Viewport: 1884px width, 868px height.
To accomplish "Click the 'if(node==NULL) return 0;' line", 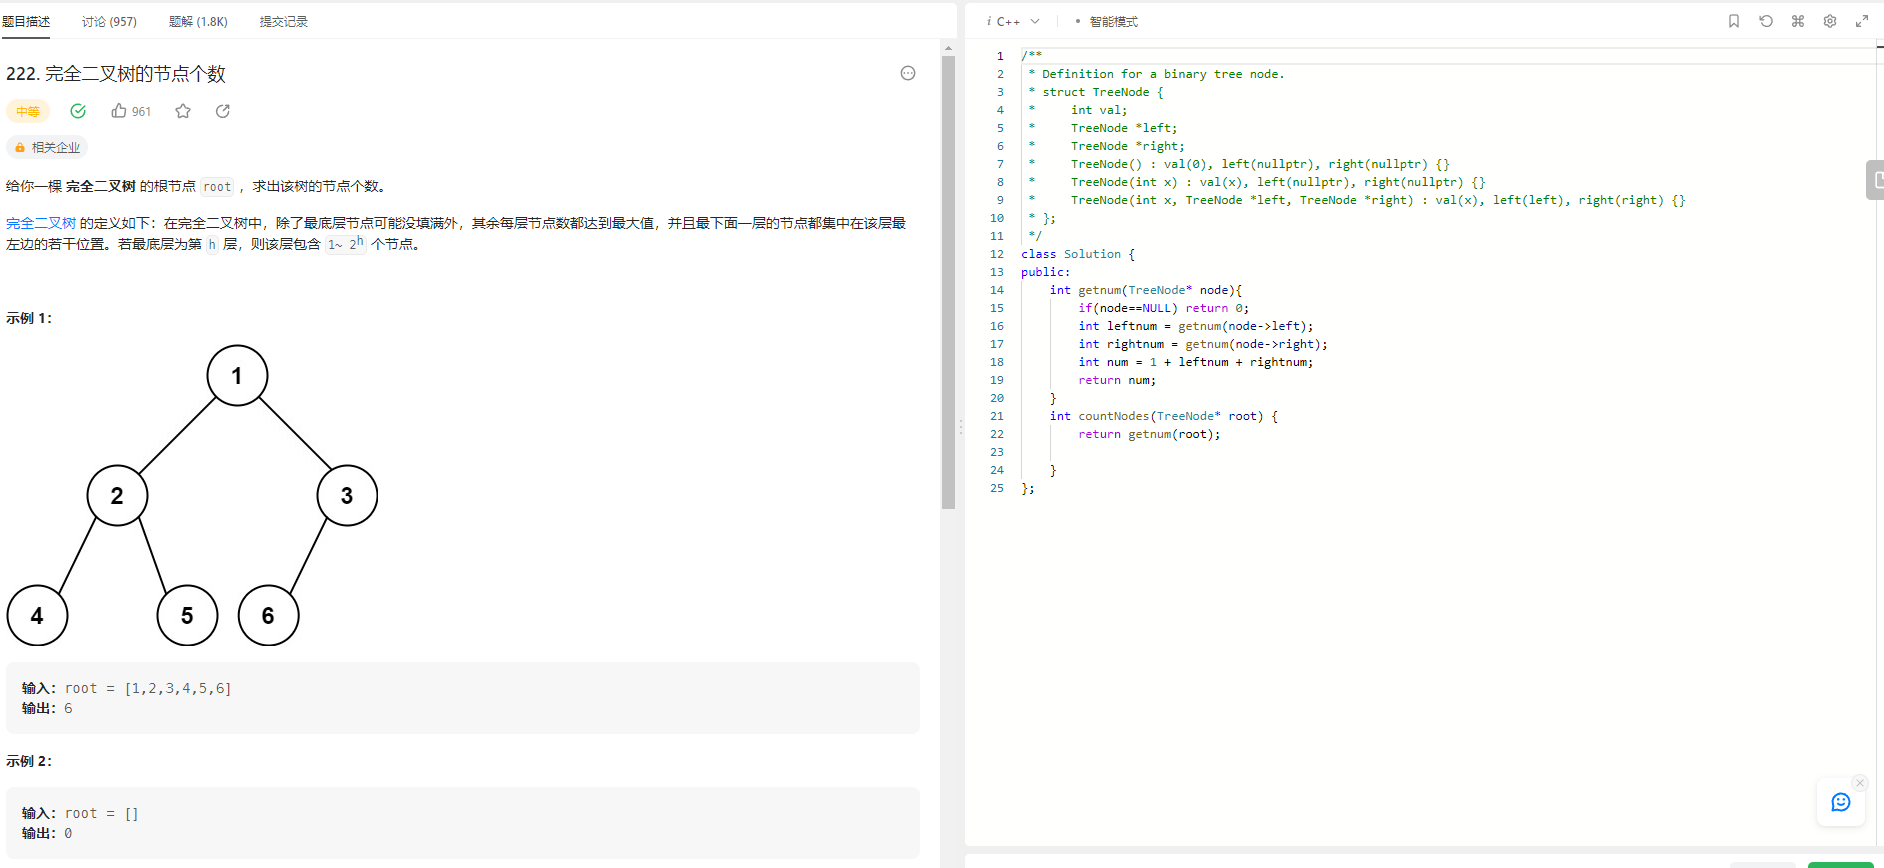I will (x=1163, y=308).
